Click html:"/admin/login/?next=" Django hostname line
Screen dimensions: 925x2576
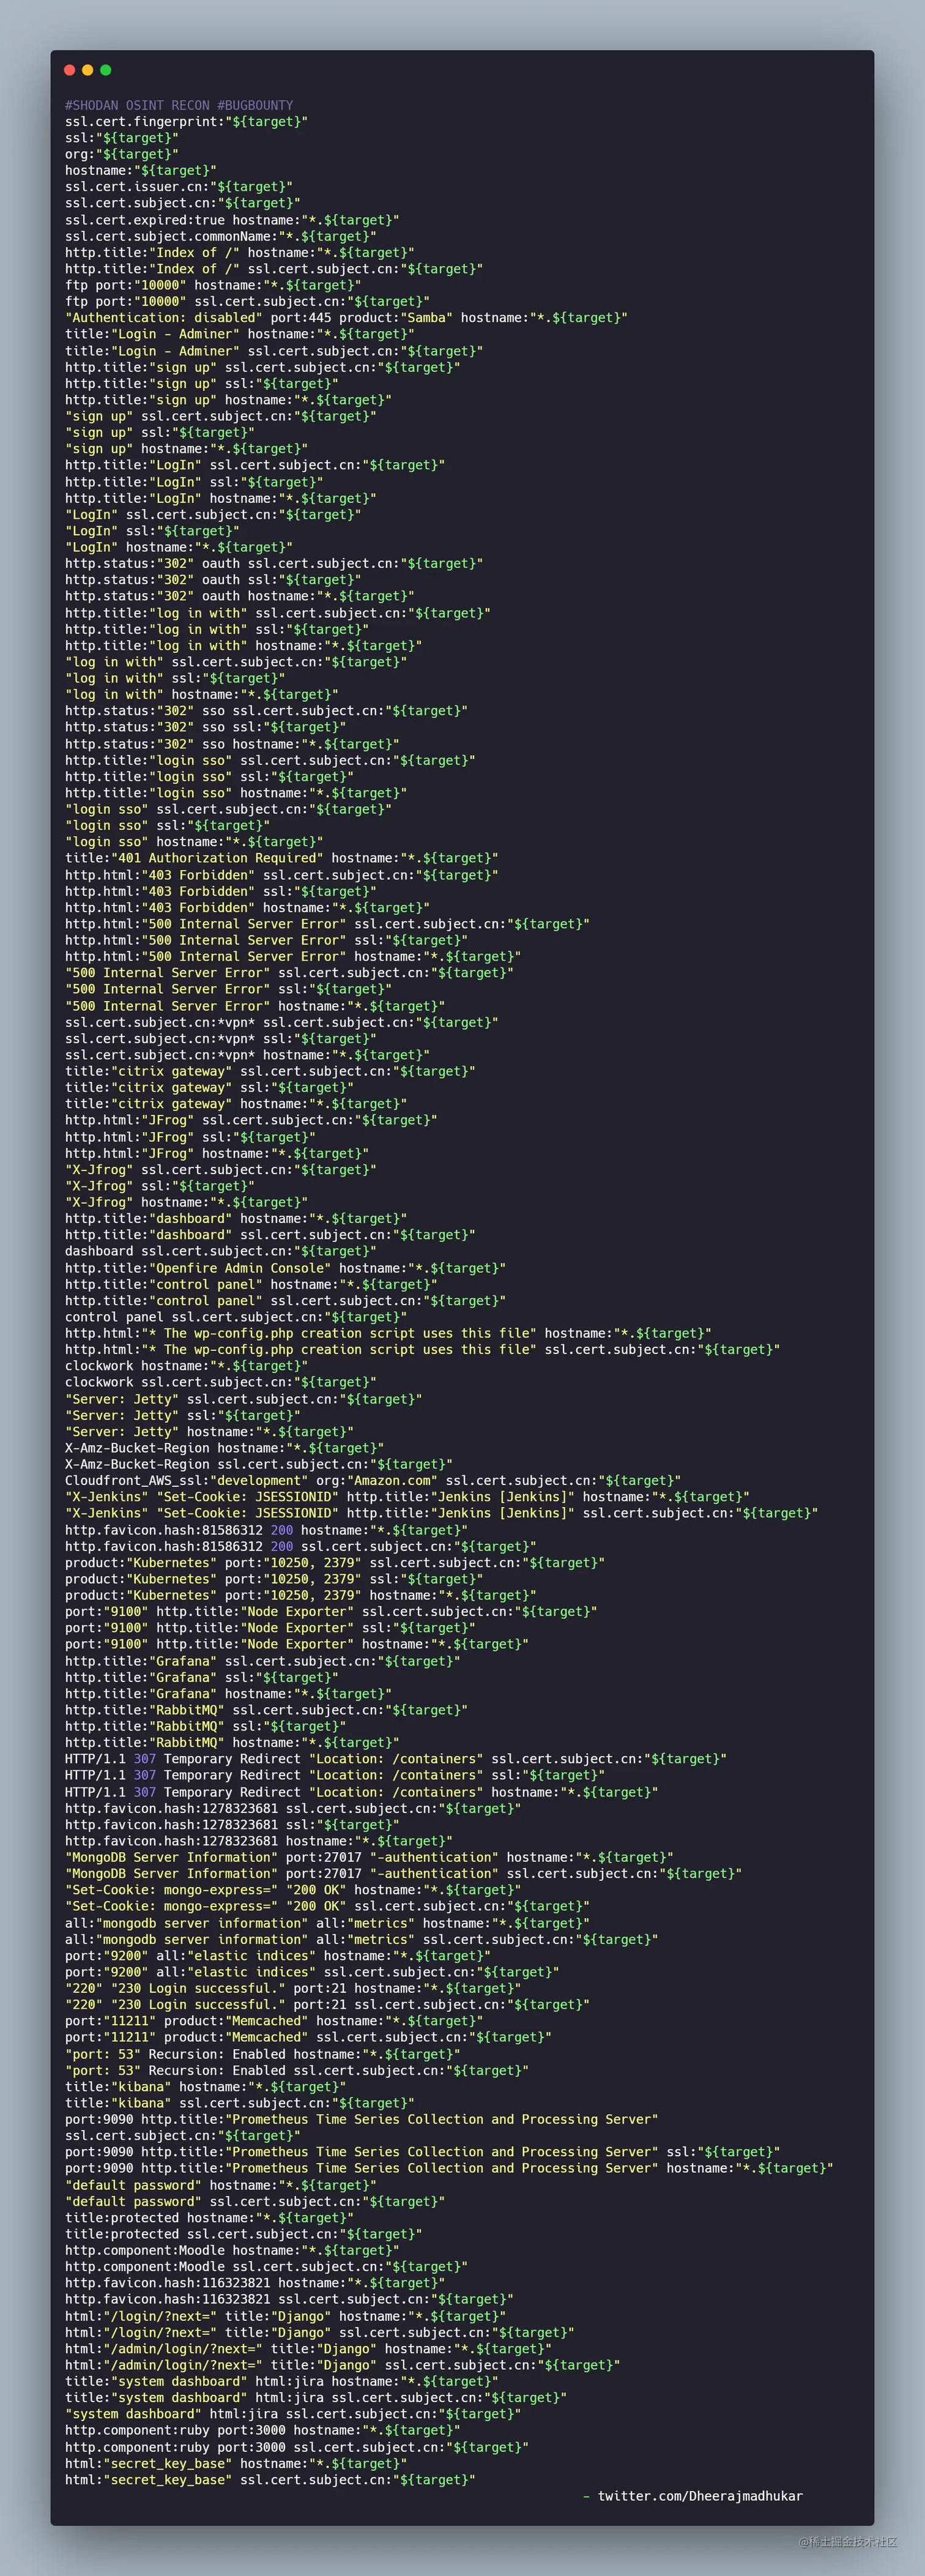coord(309,2349)
